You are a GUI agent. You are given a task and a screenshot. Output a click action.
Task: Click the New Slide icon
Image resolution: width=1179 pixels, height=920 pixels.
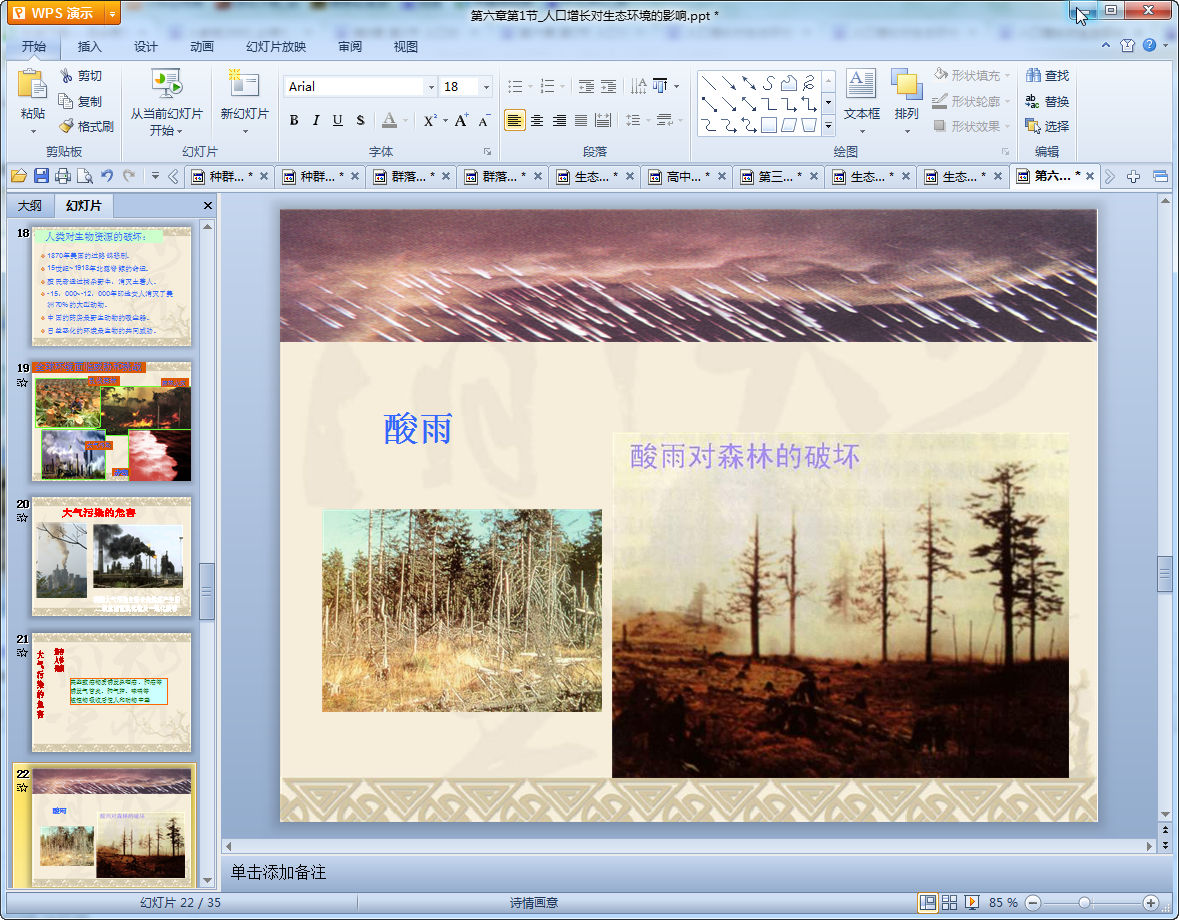coord(244,83)
